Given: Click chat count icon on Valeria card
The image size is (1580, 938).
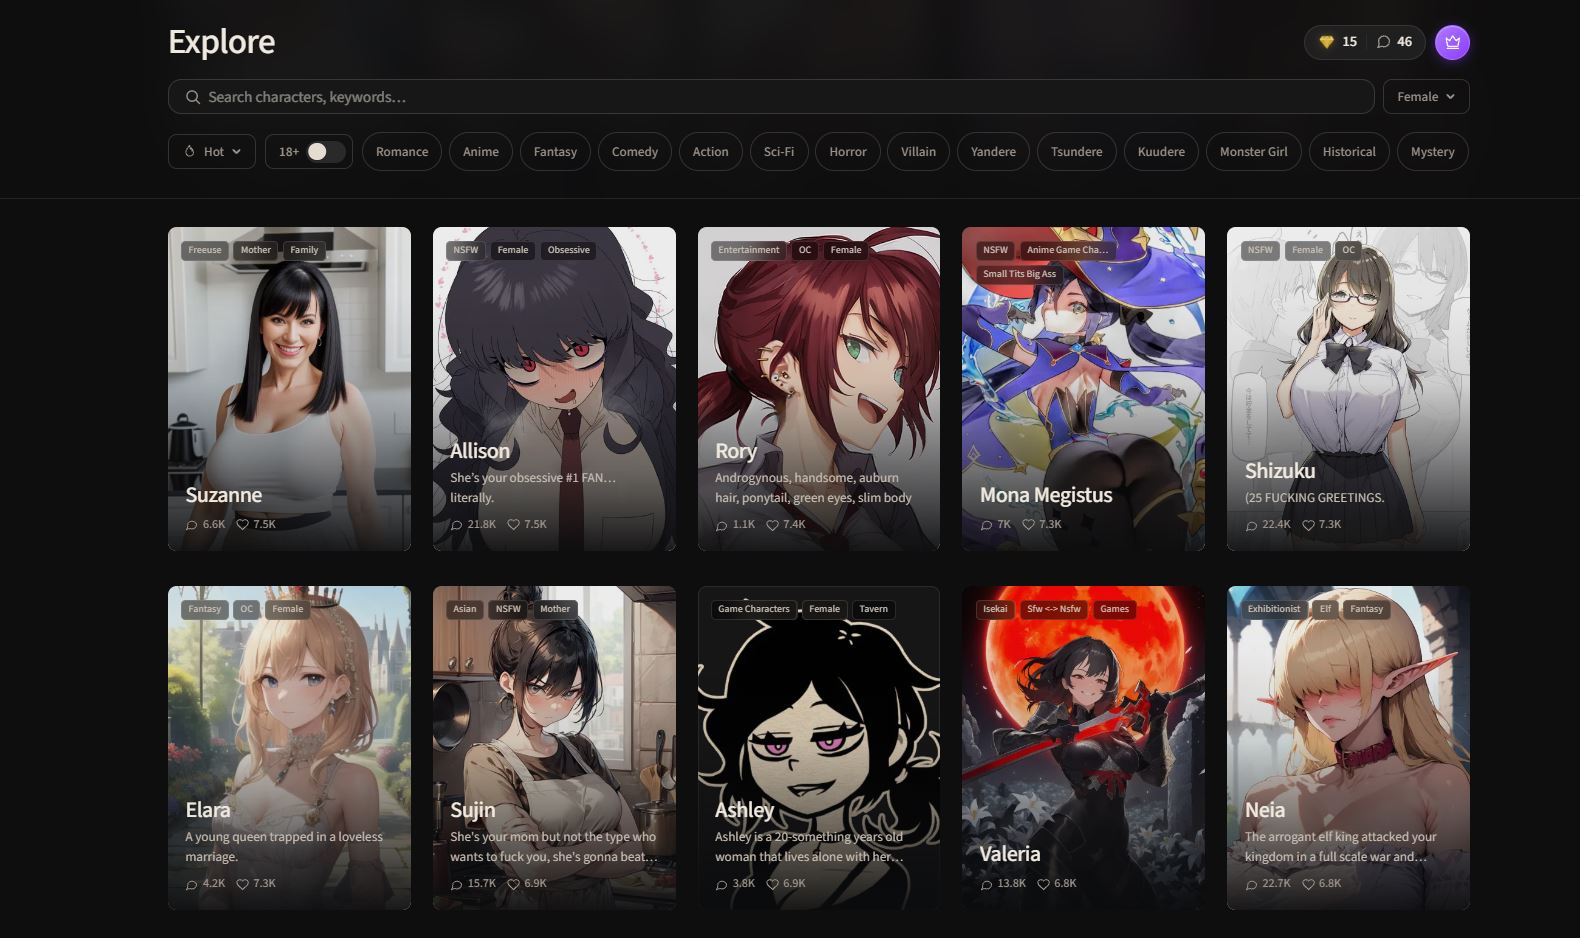Looking at the screenshot, I should [x=986, y=883].
